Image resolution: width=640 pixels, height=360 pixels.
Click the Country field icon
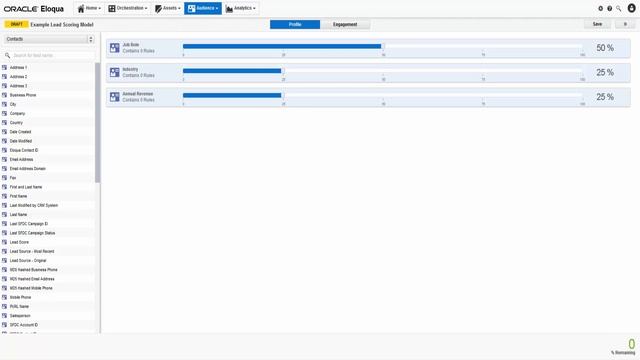tap(4, 122)
